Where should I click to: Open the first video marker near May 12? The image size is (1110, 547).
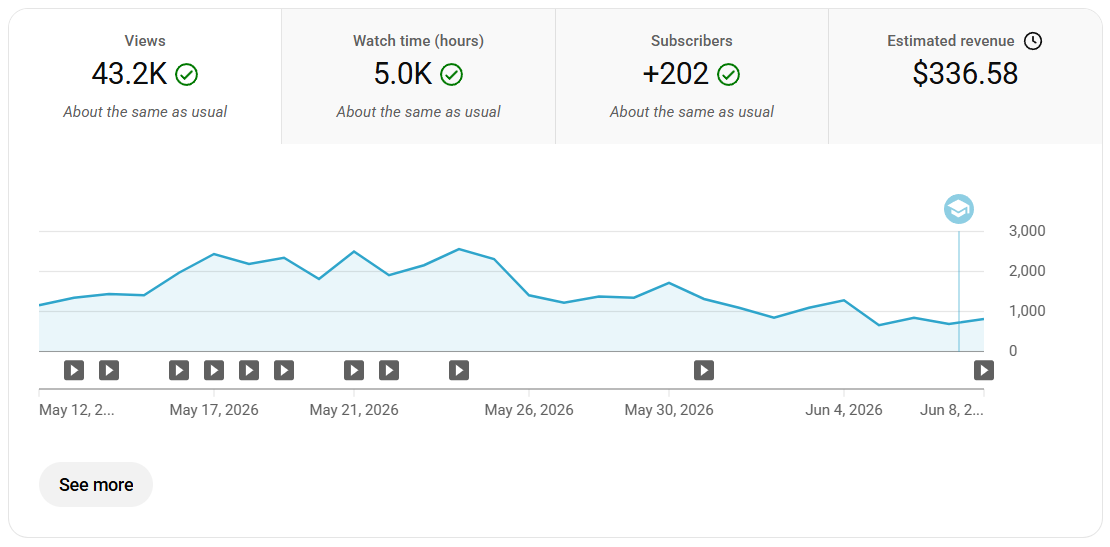pos(74,370)
